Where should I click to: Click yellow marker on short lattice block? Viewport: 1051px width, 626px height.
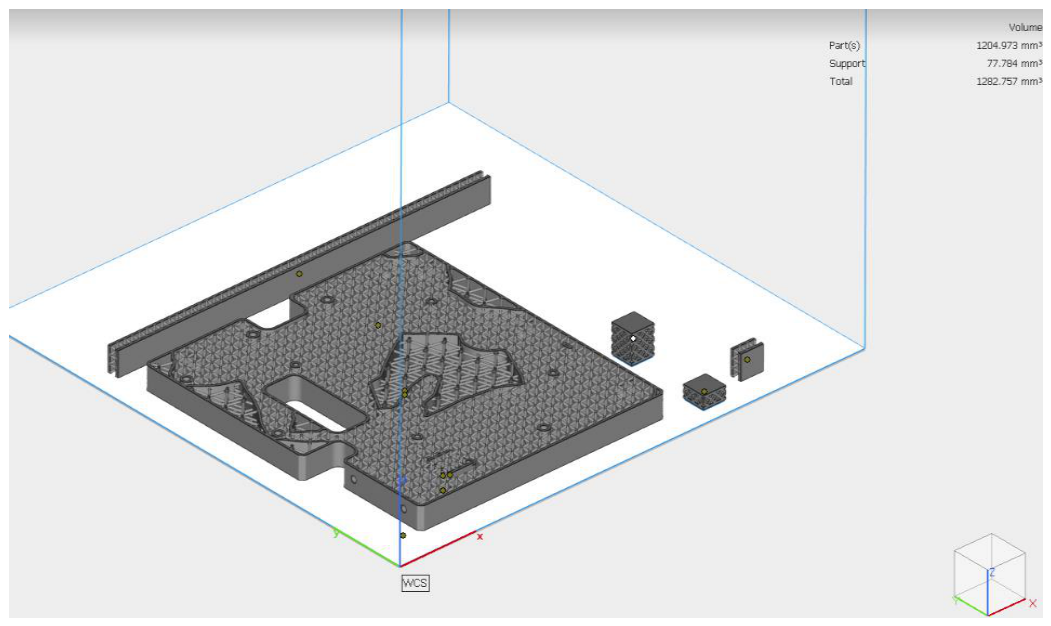[x=704, y=391]
